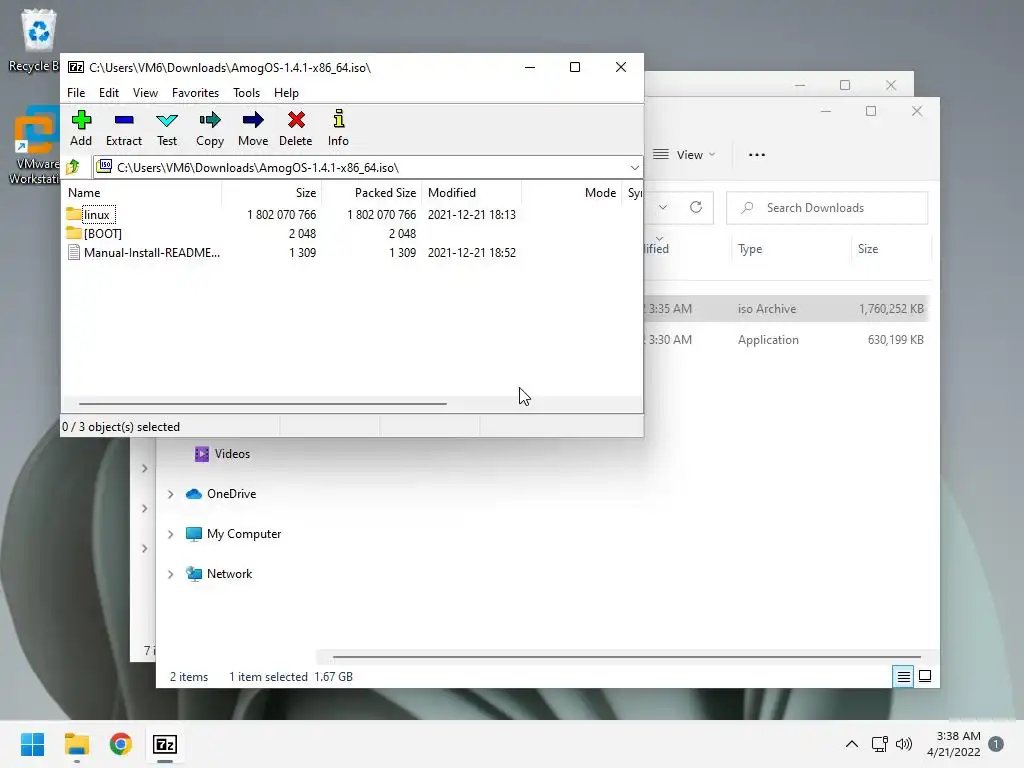Viewport: 1024px width, 768px height.
Task: Expand the My Computer tree node
Action: (x=170, y=534)
